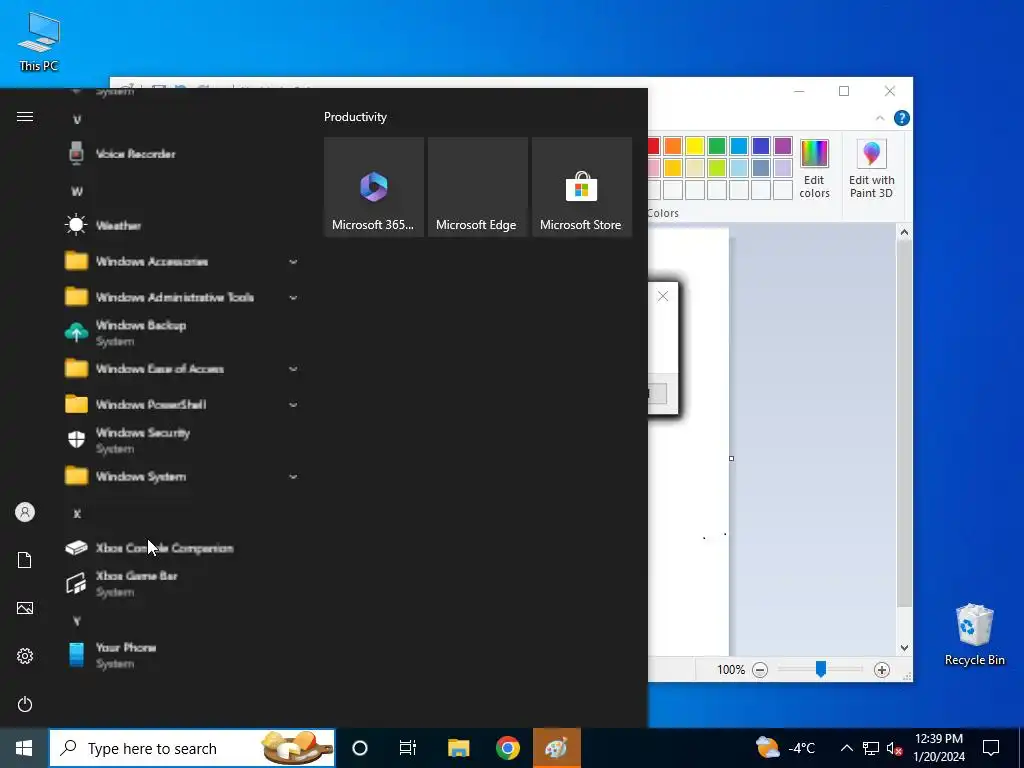Open the Microsoft Store tile
Viewport: 1024px width, 768px height.
click(581, 187)
